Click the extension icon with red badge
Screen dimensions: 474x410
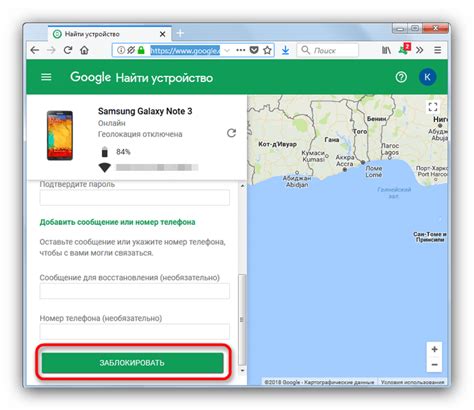tap(404, 50)
